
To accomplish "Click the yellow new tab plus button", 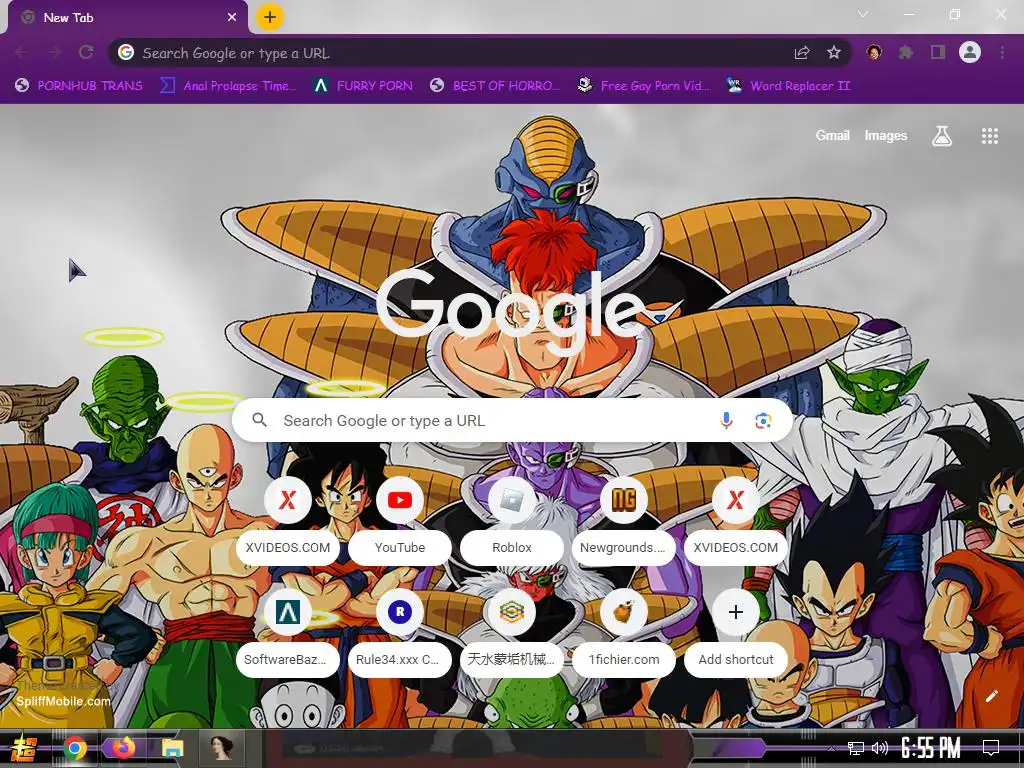I will 270,17.
